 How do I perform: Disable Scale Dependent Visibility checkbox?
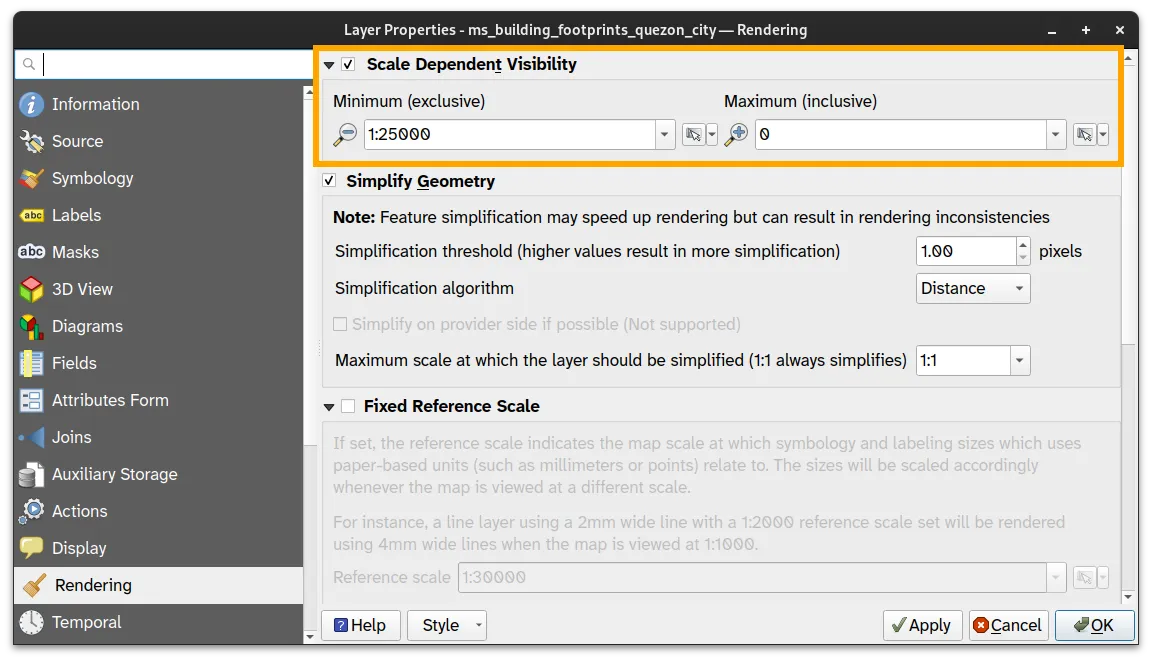[349, 64]
